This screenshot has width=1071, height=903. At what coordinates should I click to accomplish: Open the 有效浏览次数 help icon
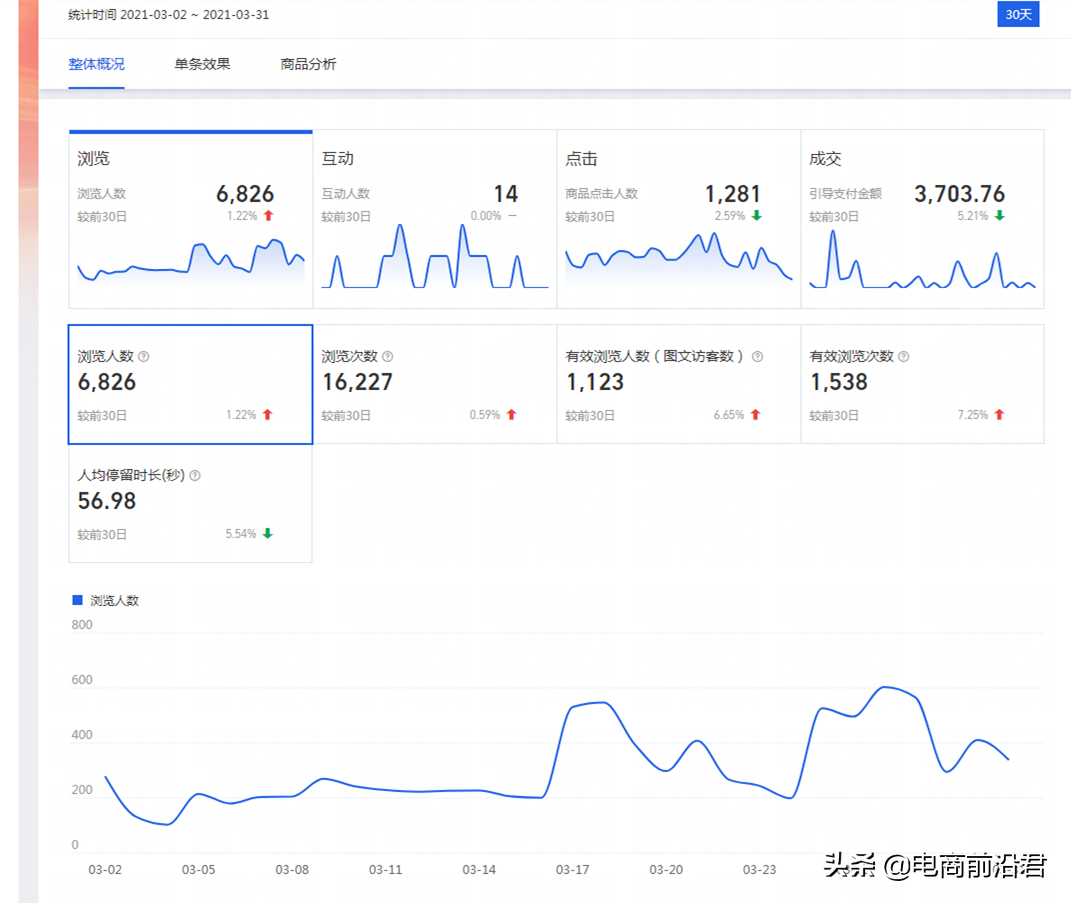point(904,356)
